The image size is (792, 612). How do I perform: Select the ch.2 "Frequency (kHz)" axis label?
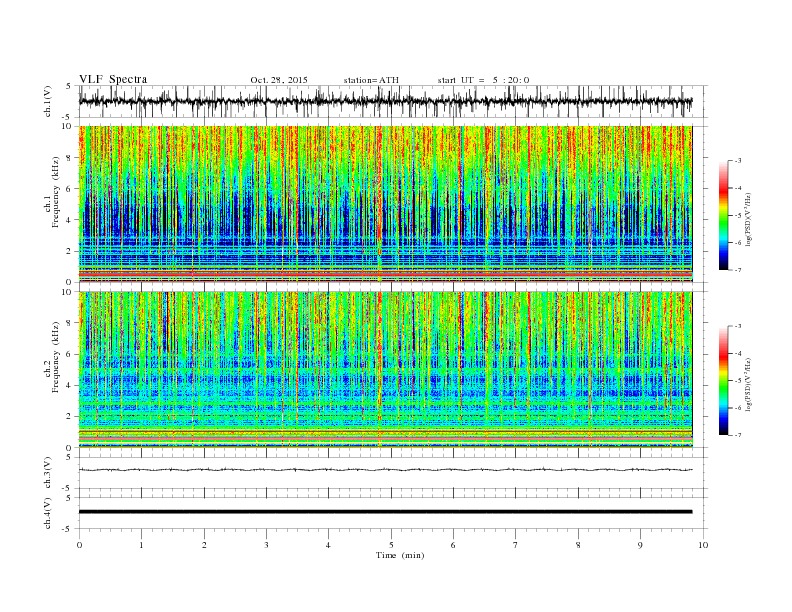click(x=56, y=356)
